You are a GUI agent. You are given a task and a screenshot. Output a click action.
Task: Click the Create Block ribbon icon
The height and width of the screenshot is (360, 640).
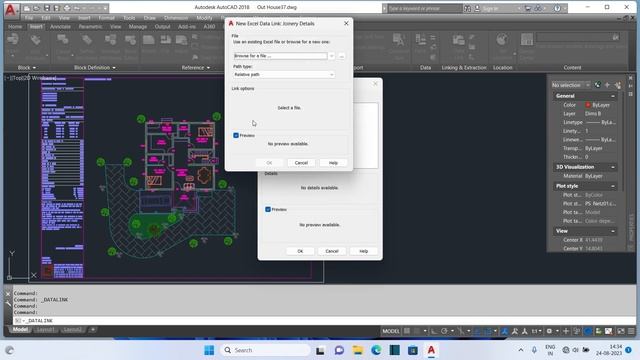click(x=62, y=40)
